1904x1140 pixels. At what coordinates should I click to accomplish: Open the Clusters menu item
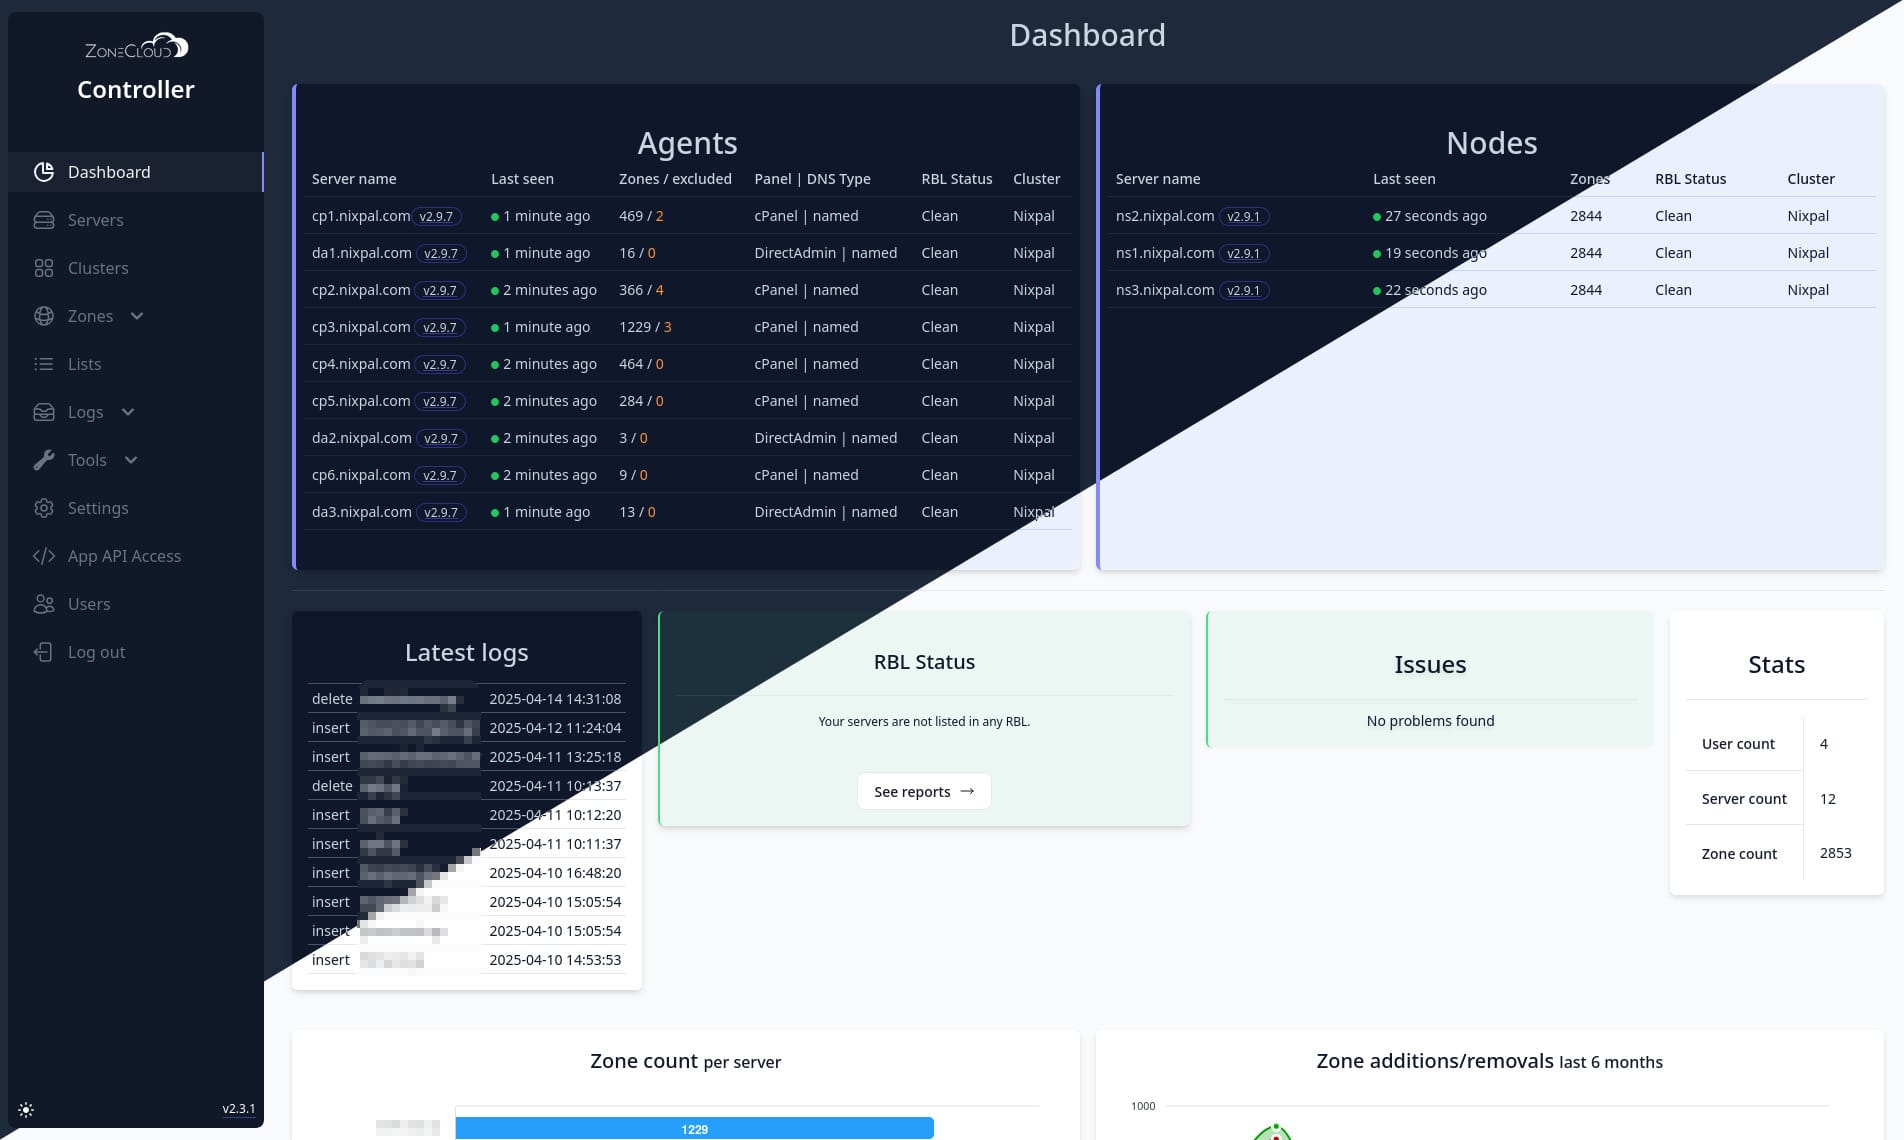pos(98,268)
